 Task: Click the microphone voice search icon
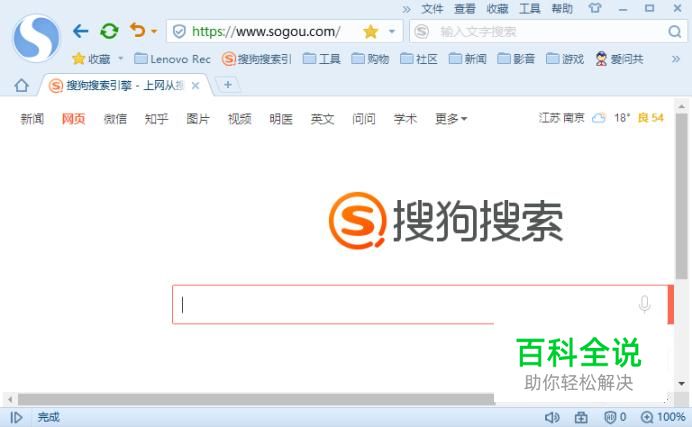(x=644, y=304)
